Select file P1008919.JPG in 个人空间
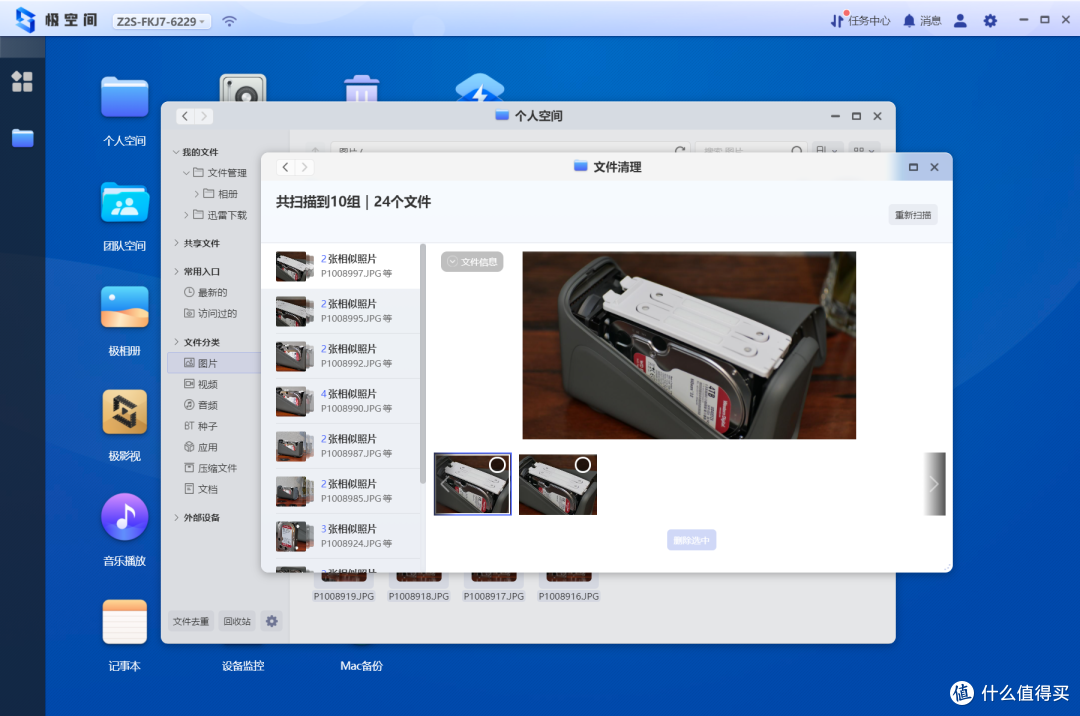1080x716 pixels. pos(344,589)
